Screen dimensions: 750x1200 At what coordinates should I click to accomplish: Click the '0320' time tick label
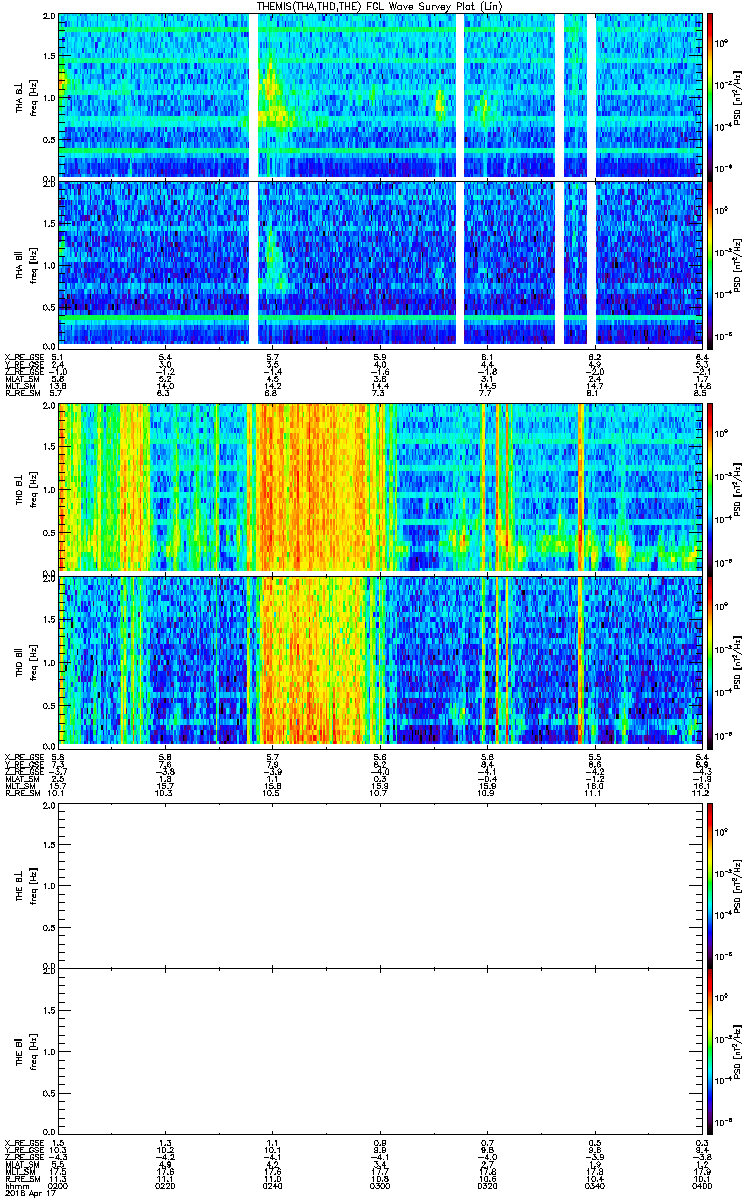pyautogui.click(x=487, y=1185)
